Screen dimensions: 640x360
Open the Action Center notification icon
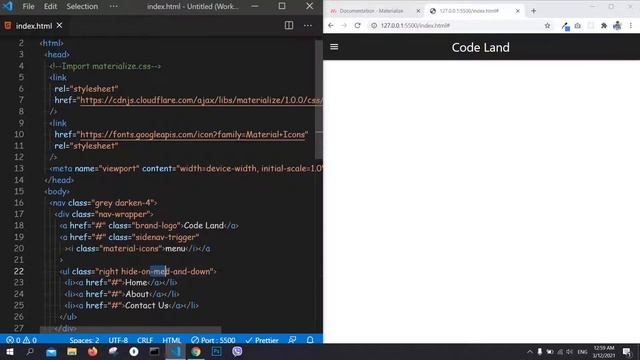pyautogui.click(x=627, y=352)
